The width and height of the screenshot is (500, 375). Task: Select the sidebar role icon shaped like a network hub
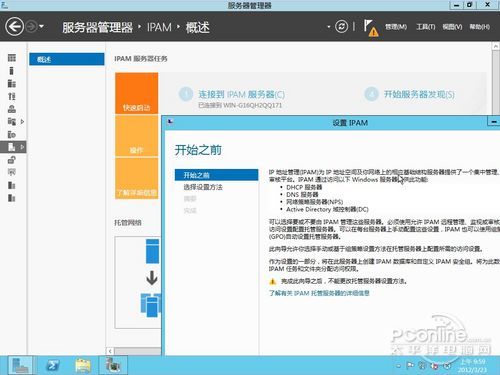click(12, 109)
